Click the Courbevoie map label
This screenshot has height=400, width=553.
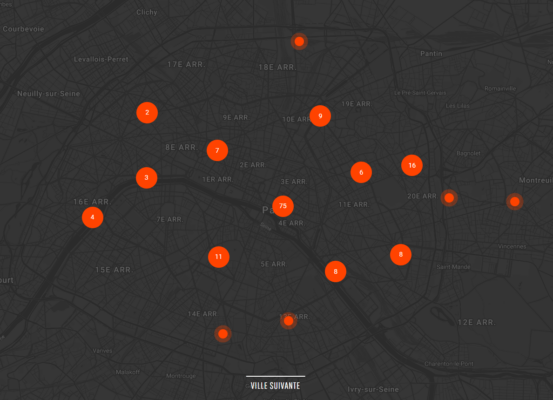(23, 29)
